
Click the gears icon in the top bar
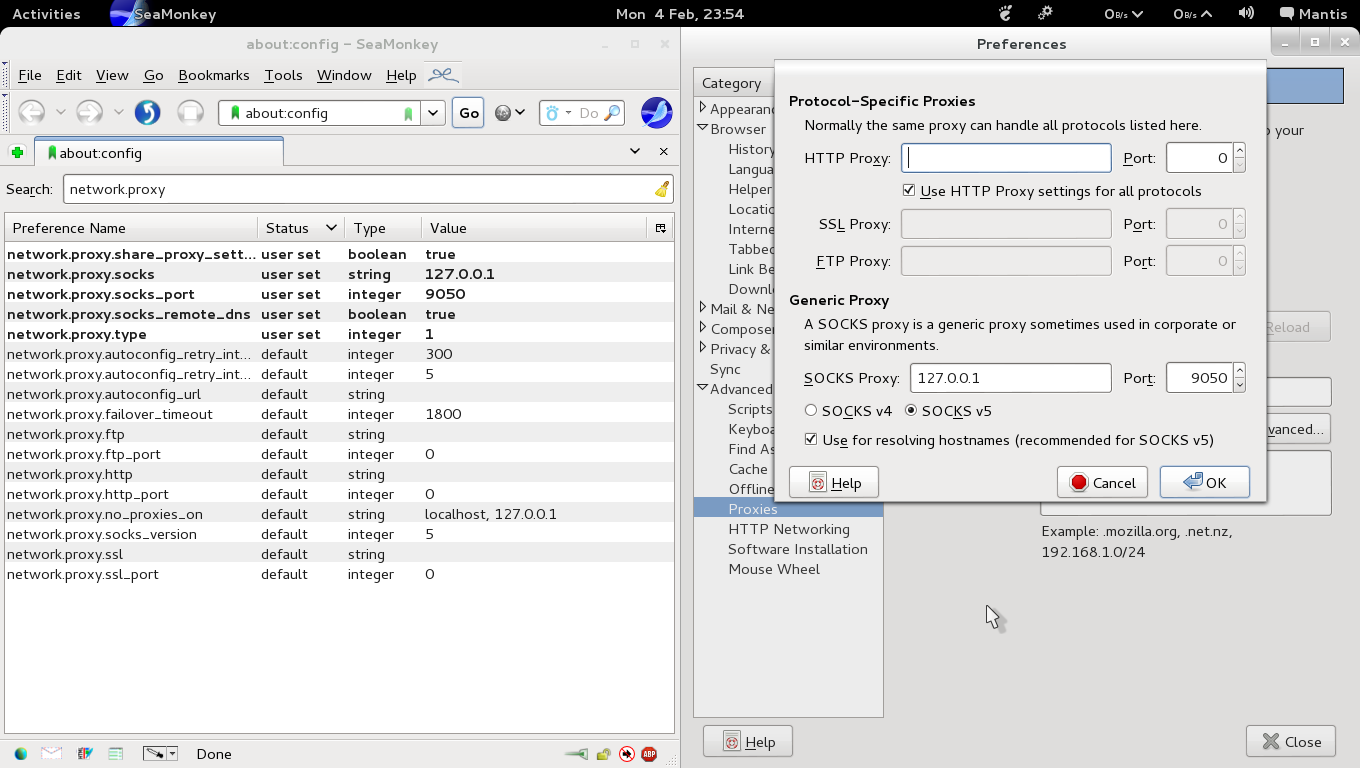point(1045,14)
